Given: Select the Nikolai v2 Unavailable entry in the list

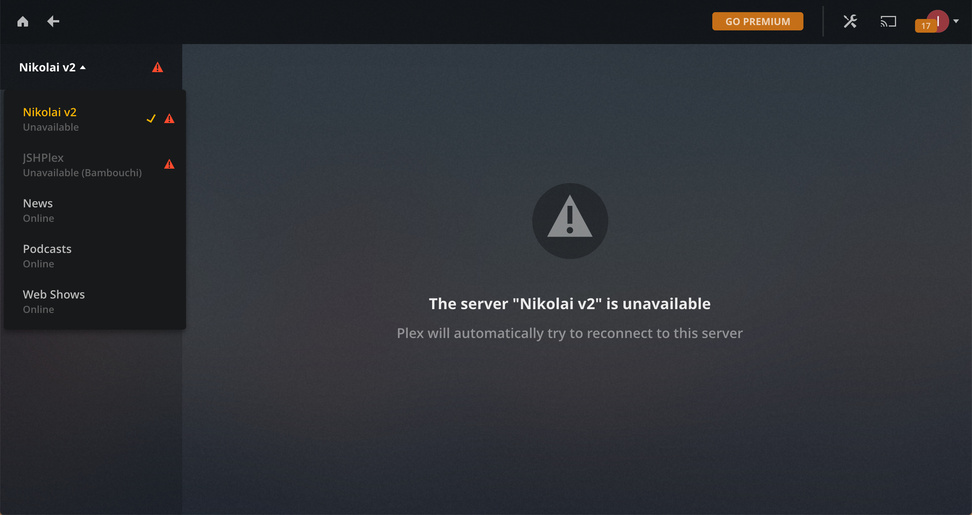Looking at the screenshot, I should click(x=95, y=119).
